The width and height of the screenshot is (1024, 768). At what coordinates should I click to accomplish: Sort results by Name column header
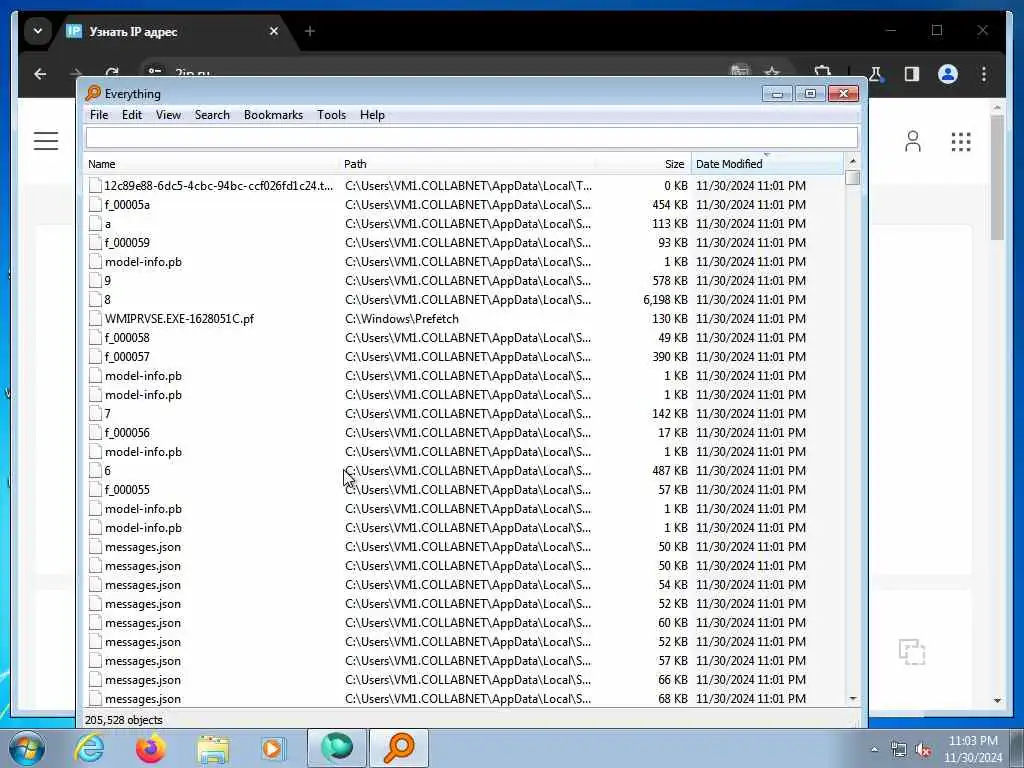[213, 164]
